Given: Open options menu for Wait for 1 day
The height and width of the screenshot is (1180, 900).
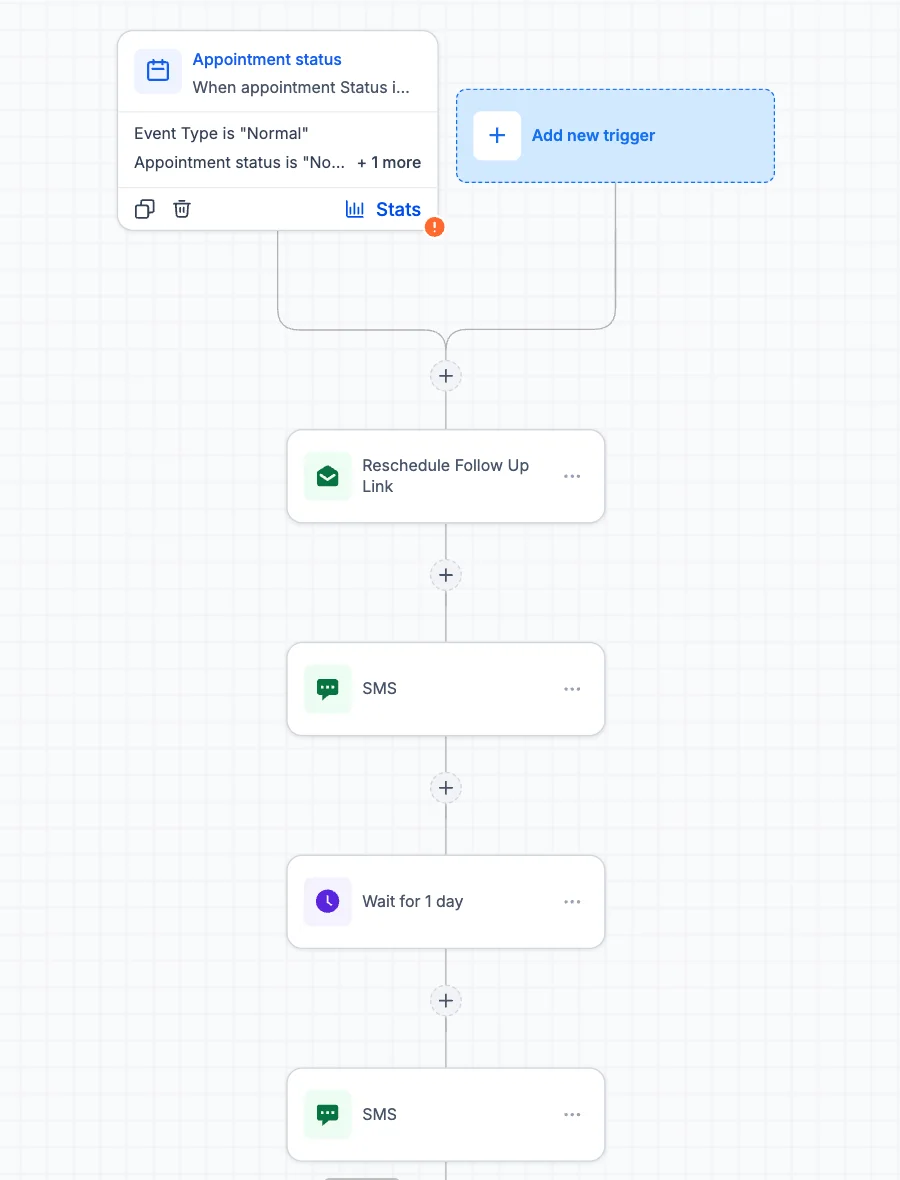Looking at the screenshot, I should coord(572,902).
